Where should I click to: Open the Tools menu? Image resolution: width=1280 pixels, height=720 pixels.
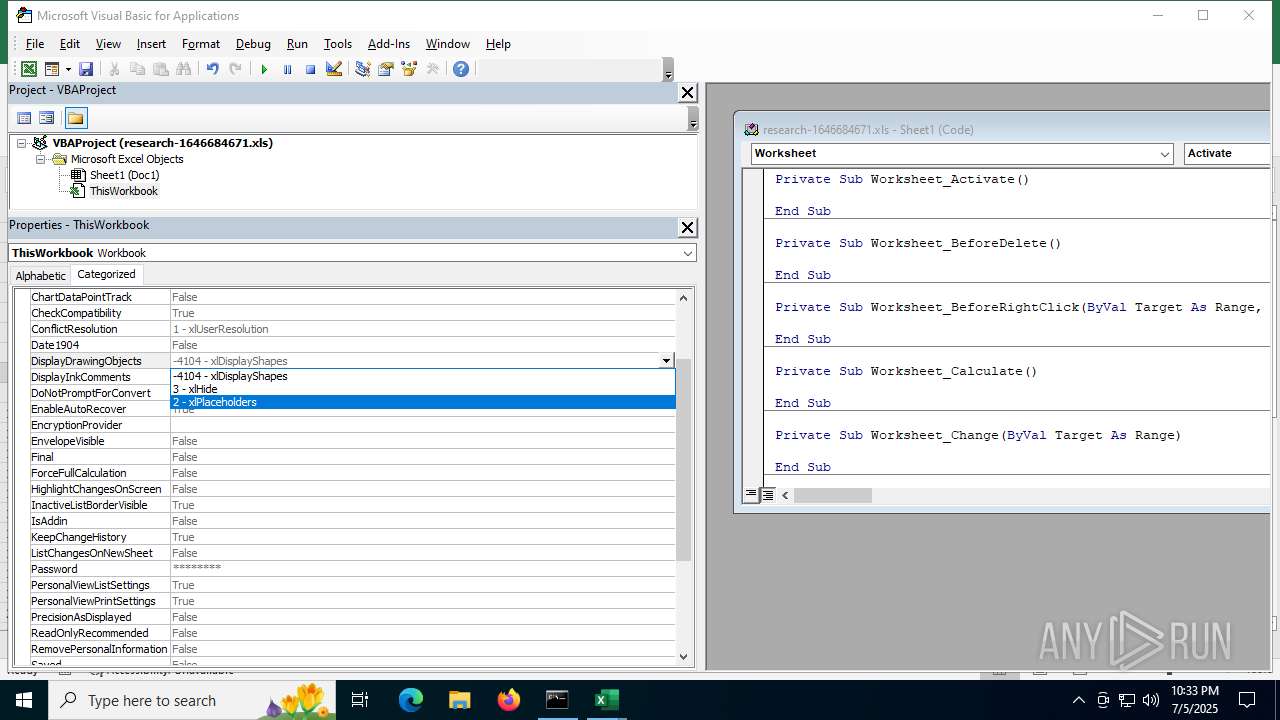[x=338, y=44]
